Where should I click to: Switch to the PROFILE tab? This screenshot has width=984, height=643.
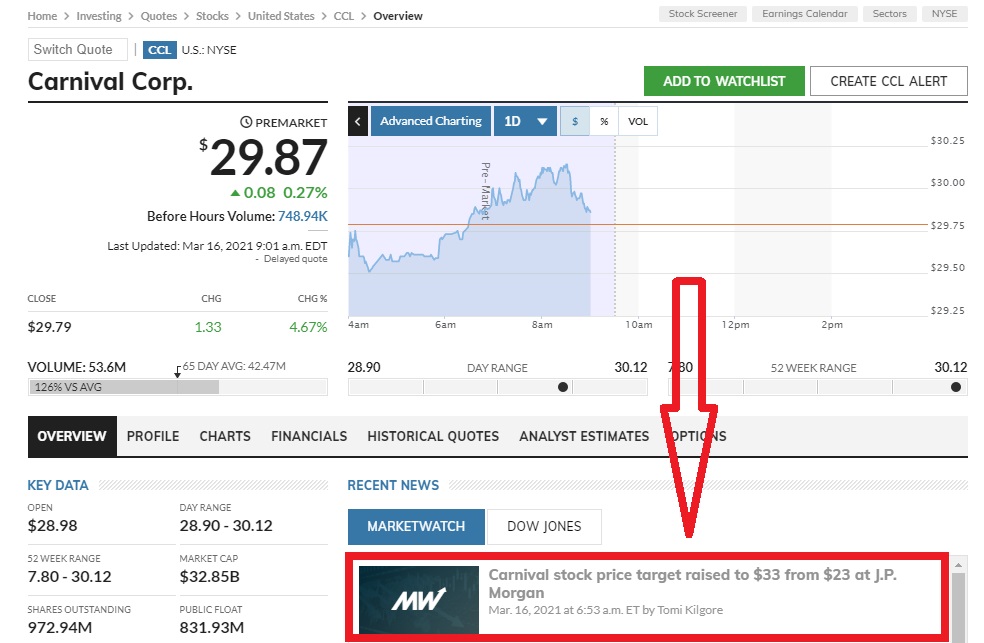point(153,436)
